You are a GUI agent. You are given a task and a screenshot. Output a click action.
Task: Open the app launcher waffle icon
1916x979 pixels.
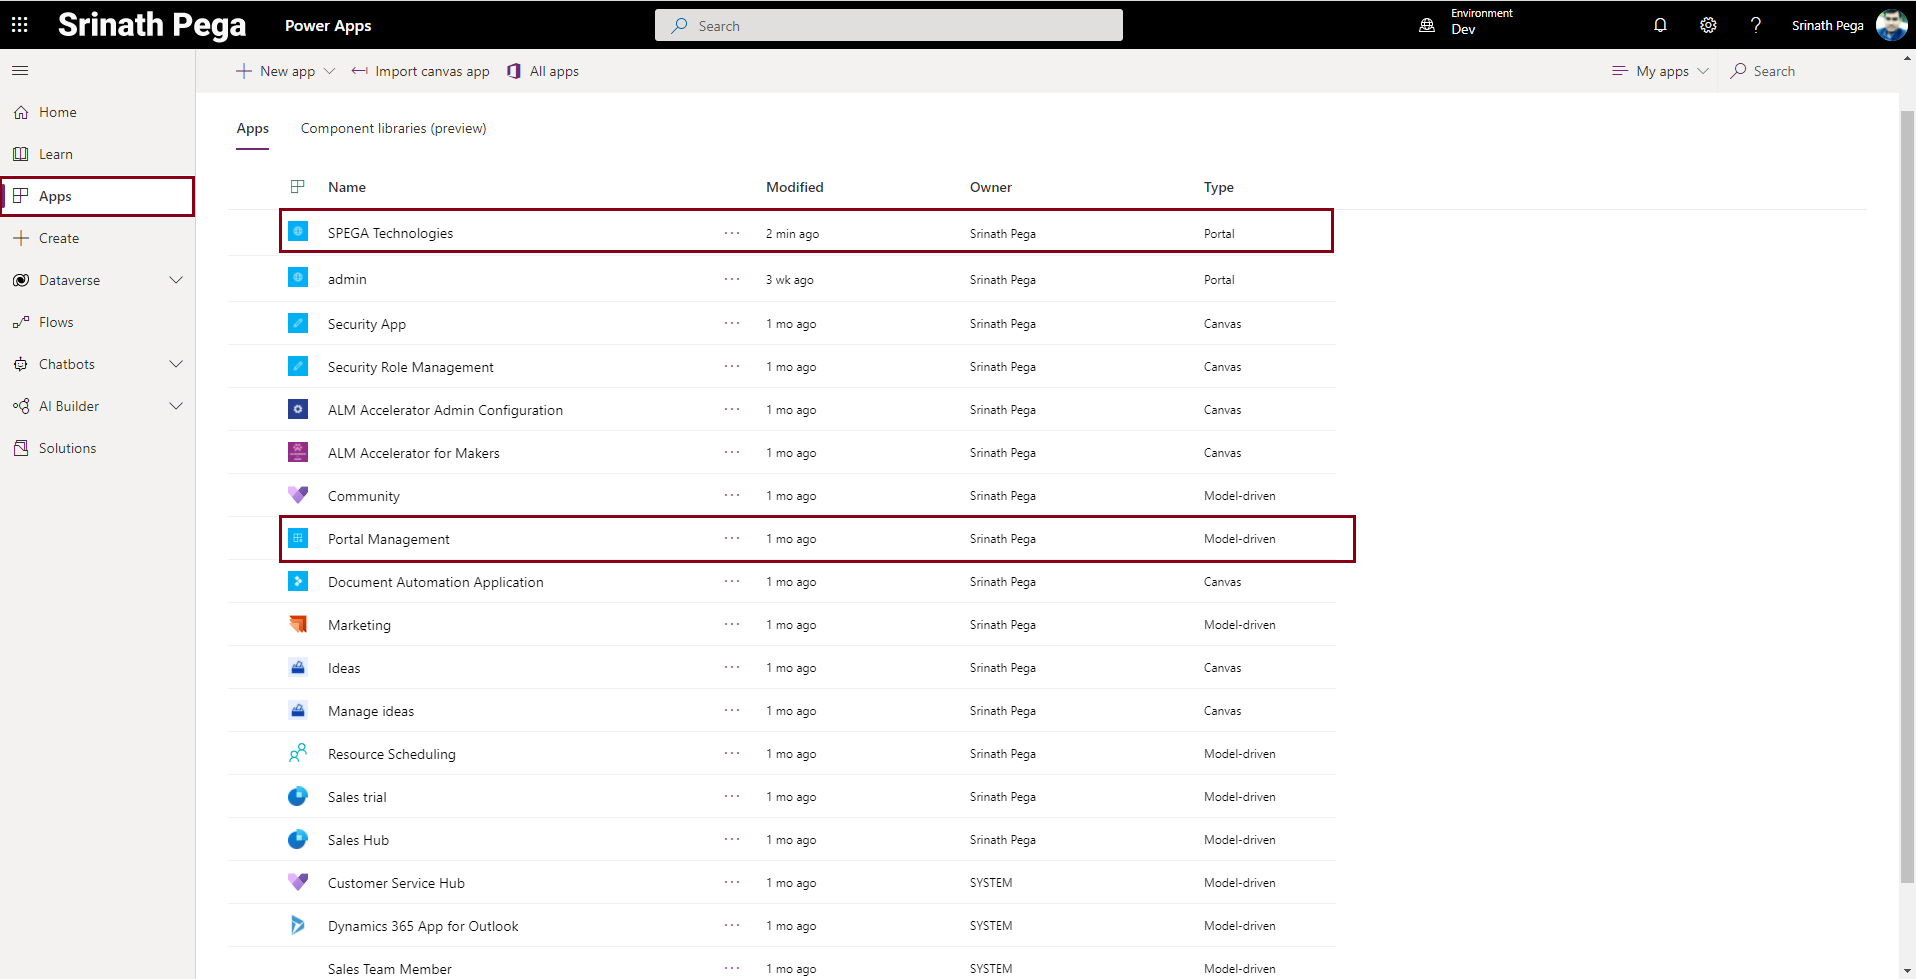pyautogui.click(x=20, y=25)
